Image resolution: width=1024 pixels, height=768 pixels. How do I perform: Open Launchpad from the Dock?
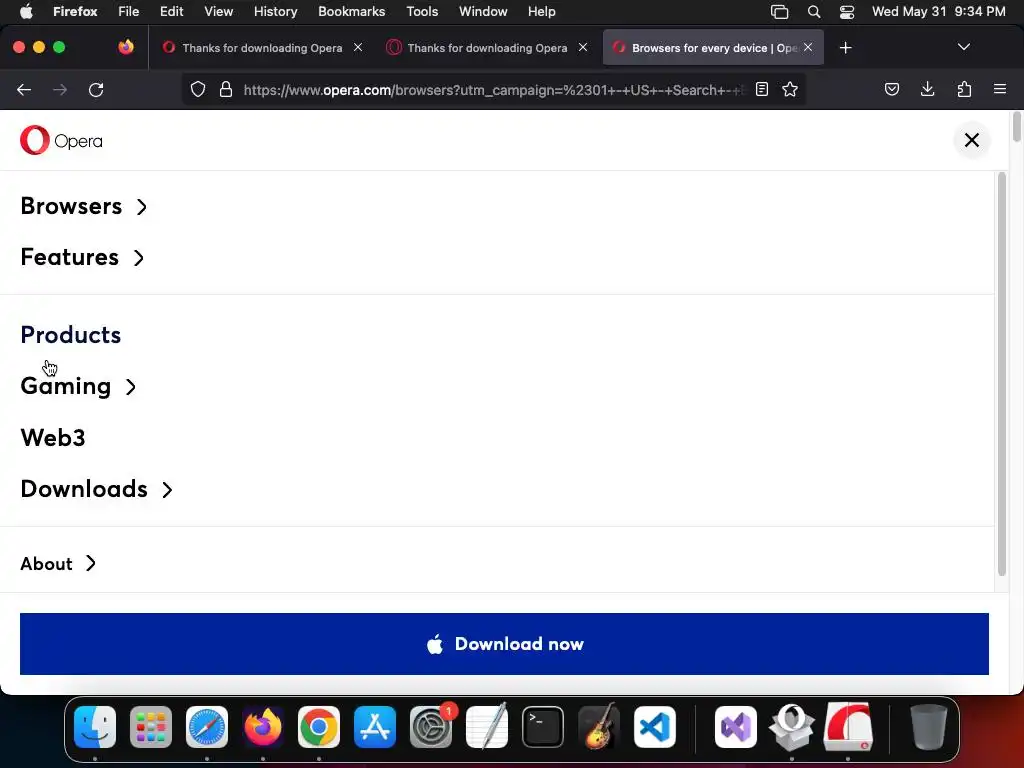point(151,727)
